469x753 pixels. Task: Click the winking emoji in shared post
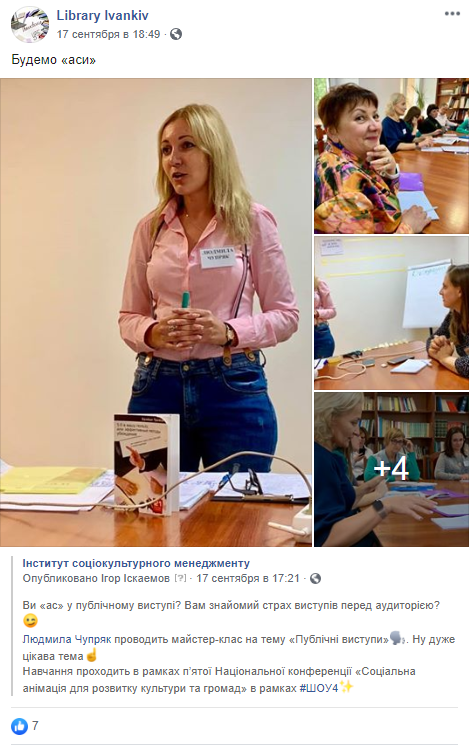point(30,621)
